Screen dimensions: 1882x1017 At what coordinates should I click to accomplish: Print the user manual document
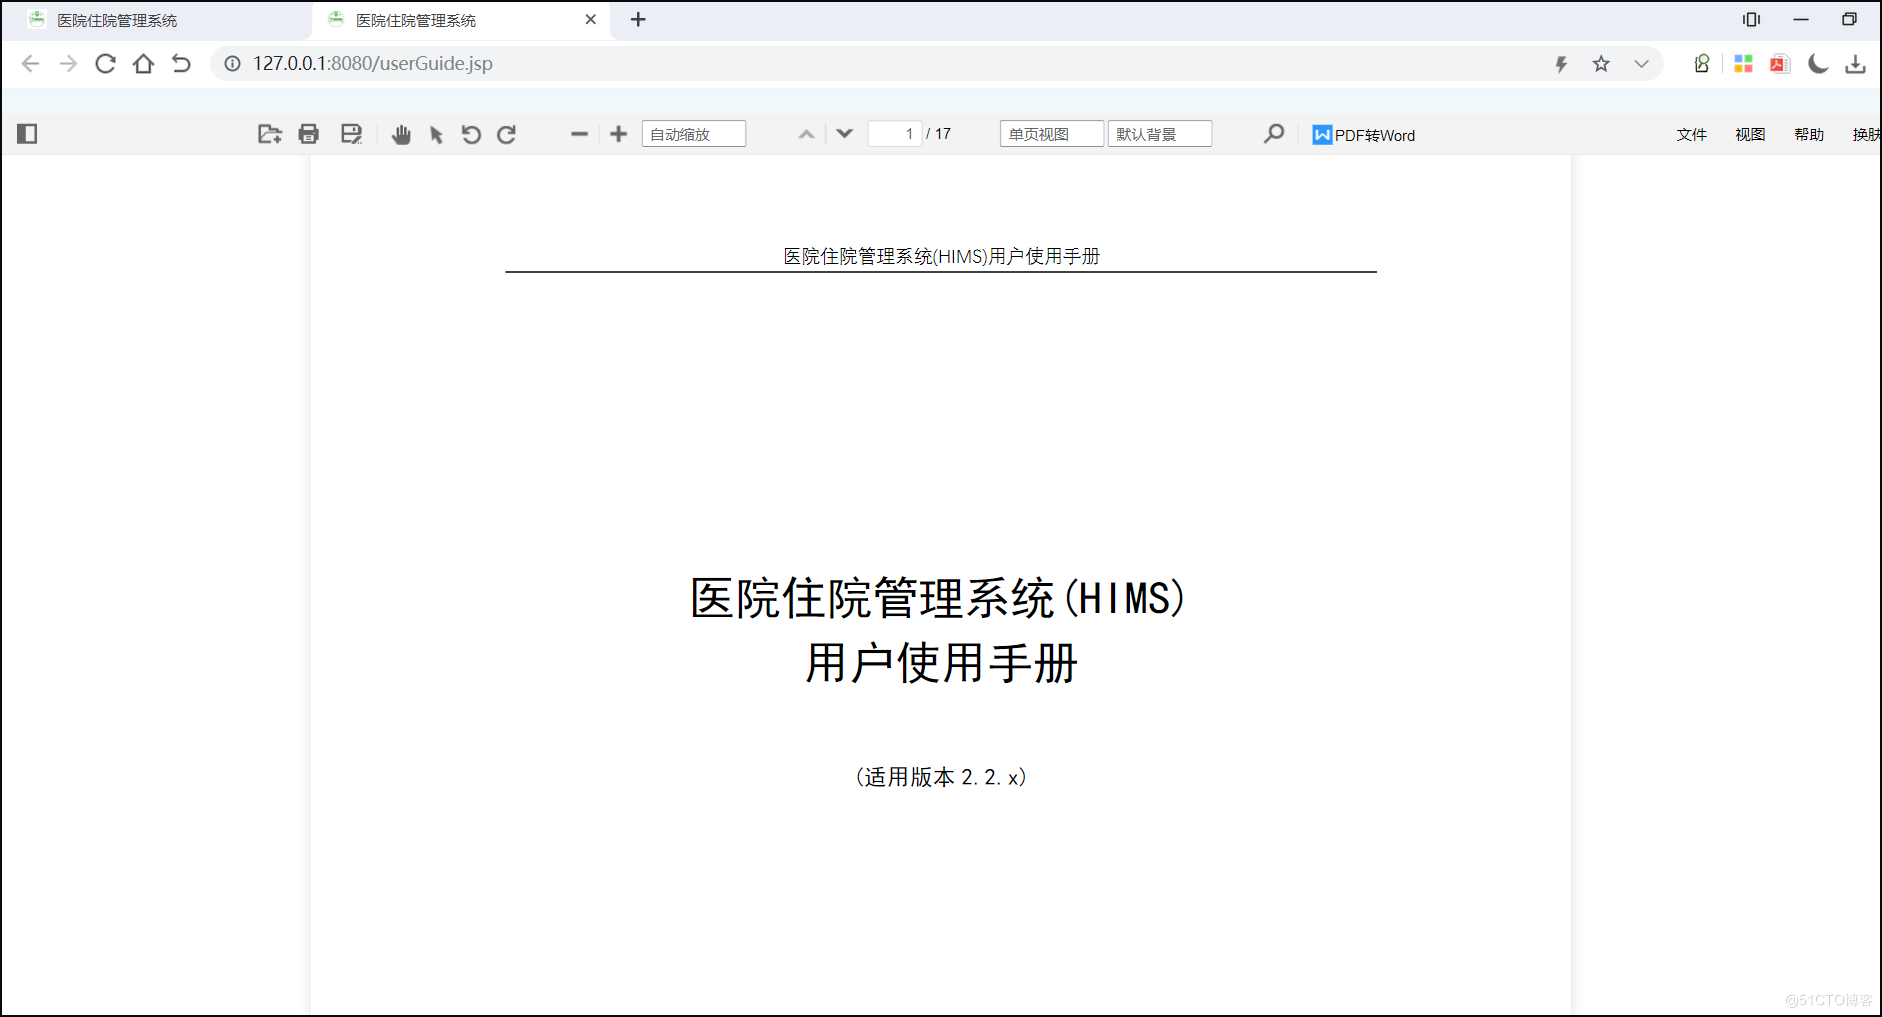[x=308, y=133]
